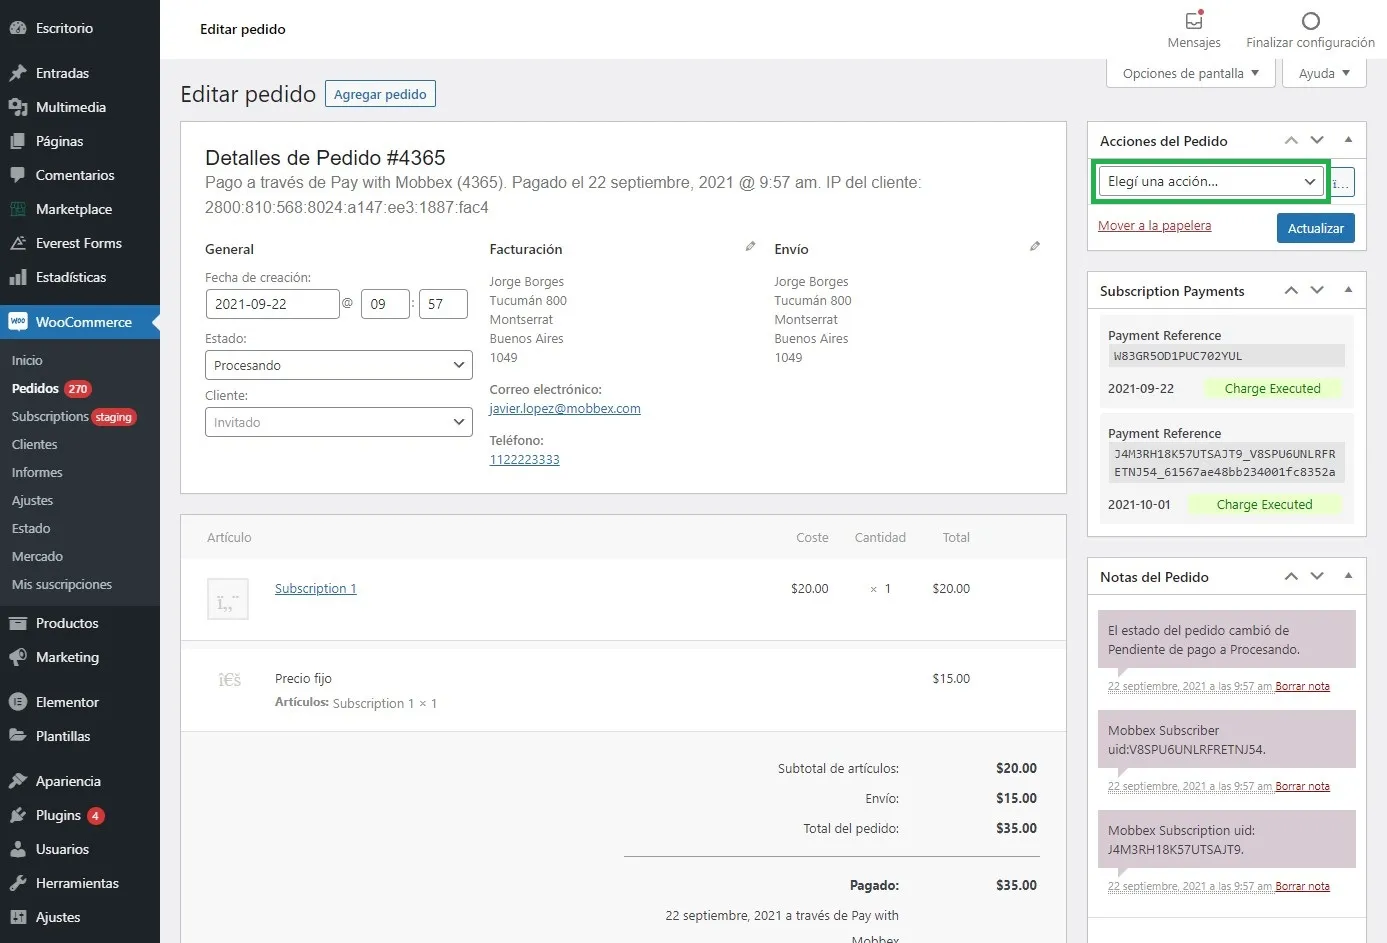The width and height of the screenshot is (1387, 943).
Task: Click the creation date field 2021-09-22
Action: [272, 304]
